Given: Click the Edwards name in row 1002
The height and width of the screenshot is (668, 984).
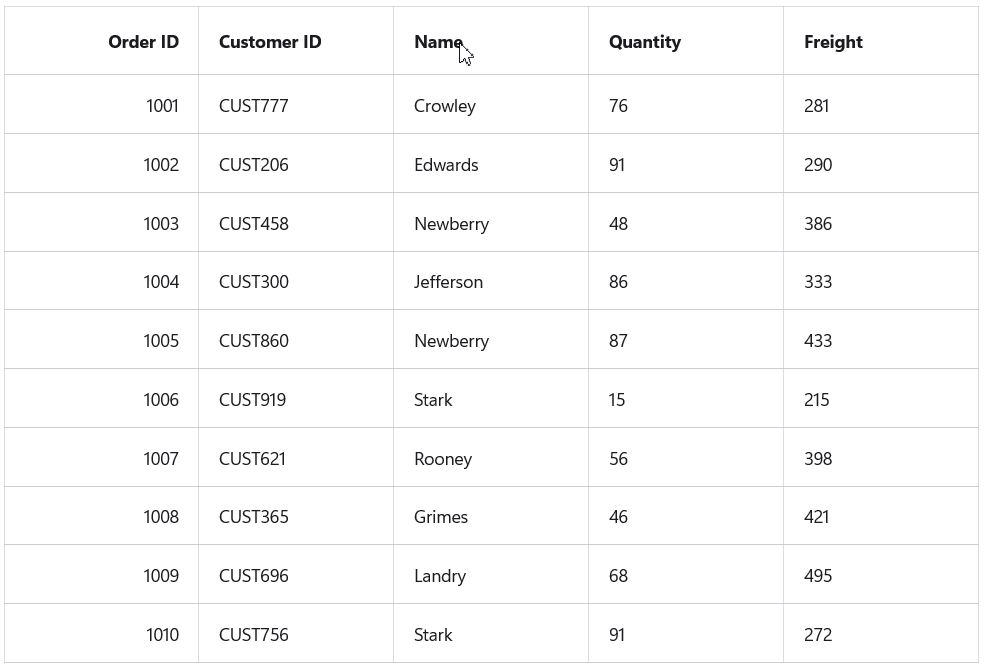Looking at the screenshot, I should (446, 164).
